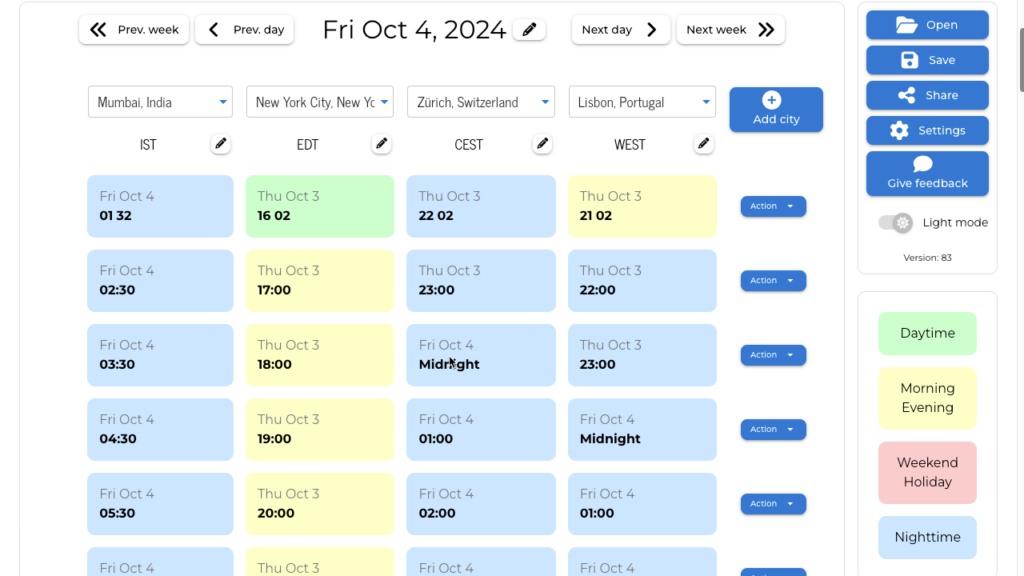Edit the CEST timezone label pencil icon

tap(541, 144)
